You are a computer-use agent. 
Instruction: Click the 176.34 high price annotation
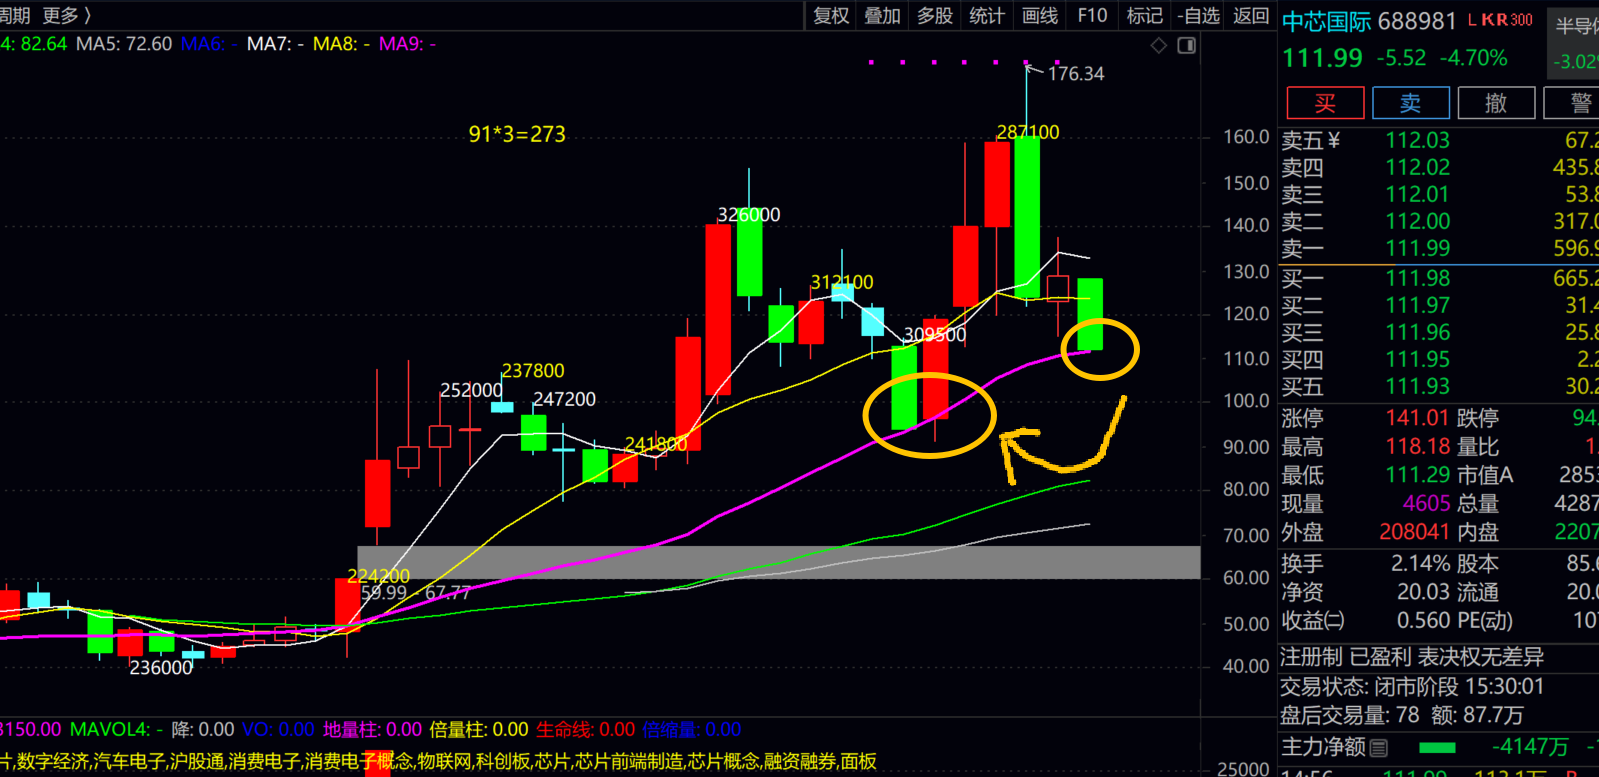(1076, 74)
